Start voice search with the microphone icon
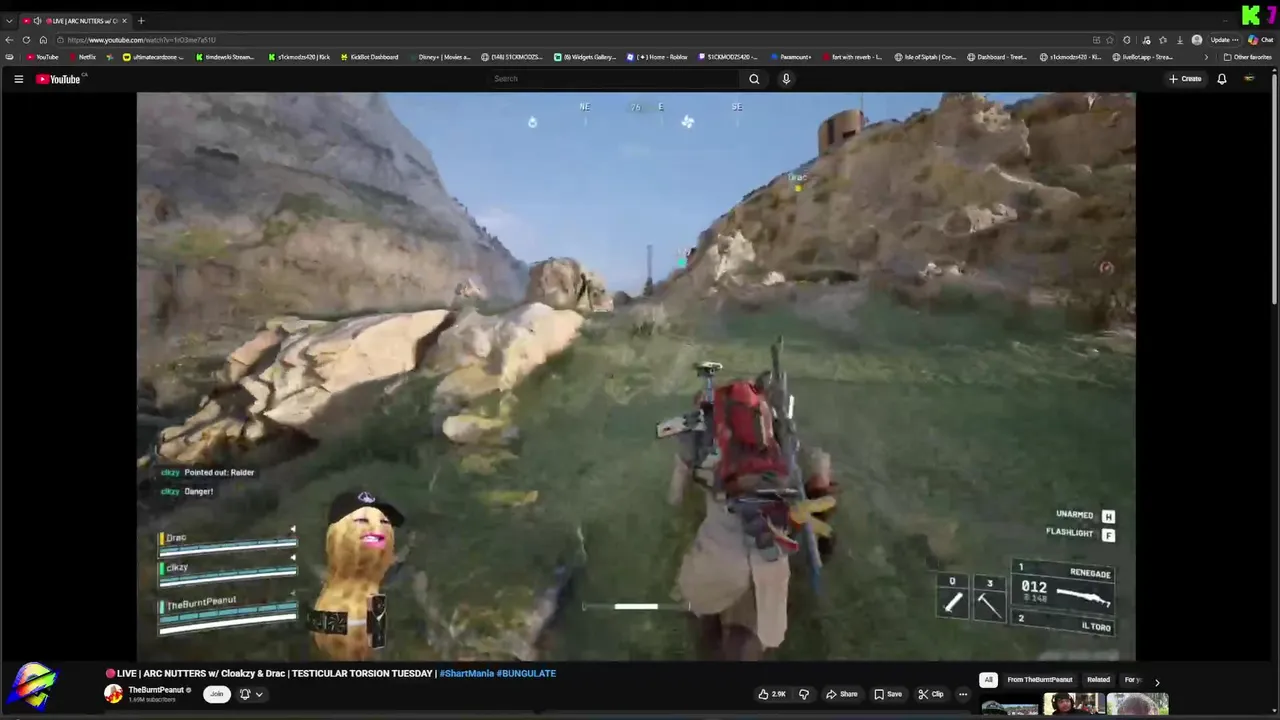This screenshot has height=720, width=1280. (786, 79)
